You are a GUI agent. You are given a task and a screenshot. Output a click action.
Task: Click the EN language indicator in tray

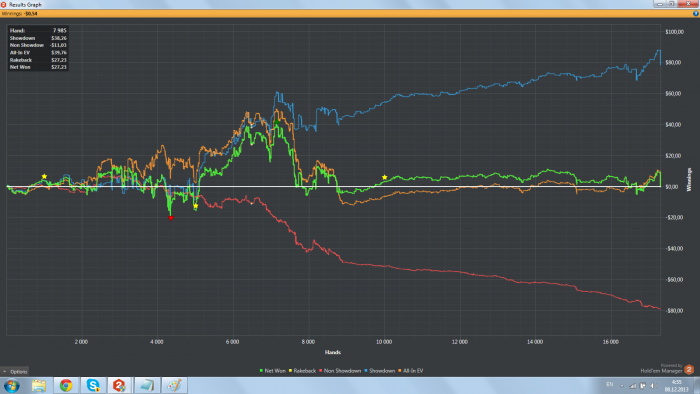pyautogui.click(x=610, y=385)
